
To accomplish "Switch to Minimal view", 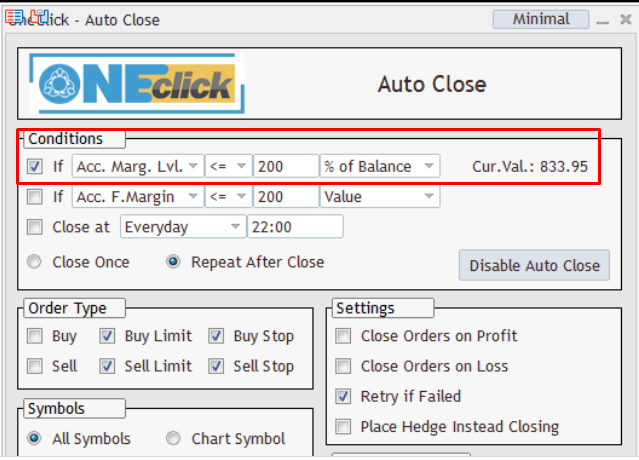I will [541, 19].
